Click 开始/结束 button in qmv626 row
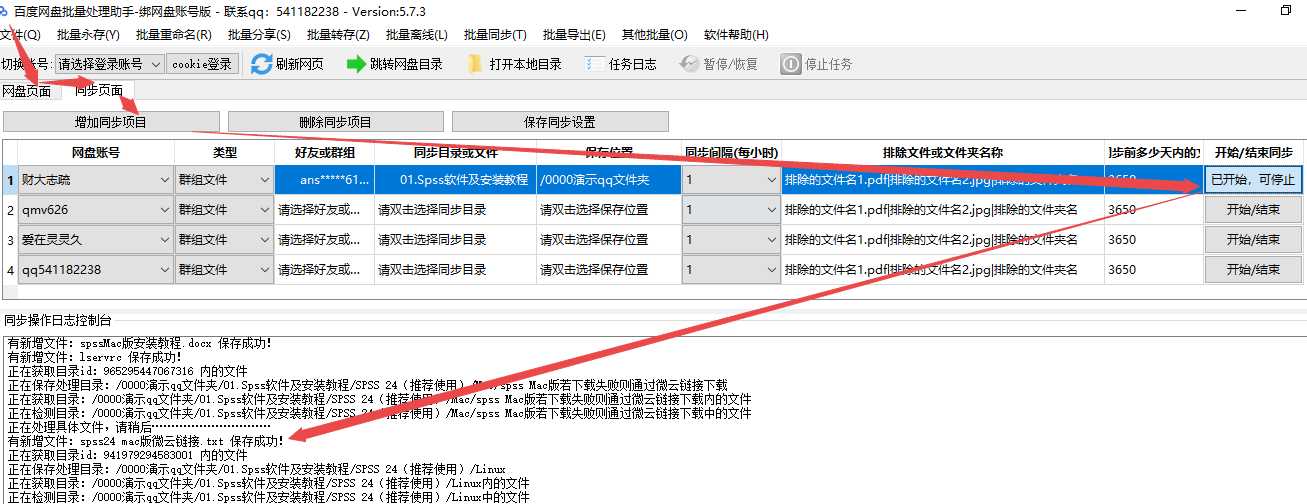Image resolution: width=1307 pixels, height=504 pixels. coord(1253,210)
